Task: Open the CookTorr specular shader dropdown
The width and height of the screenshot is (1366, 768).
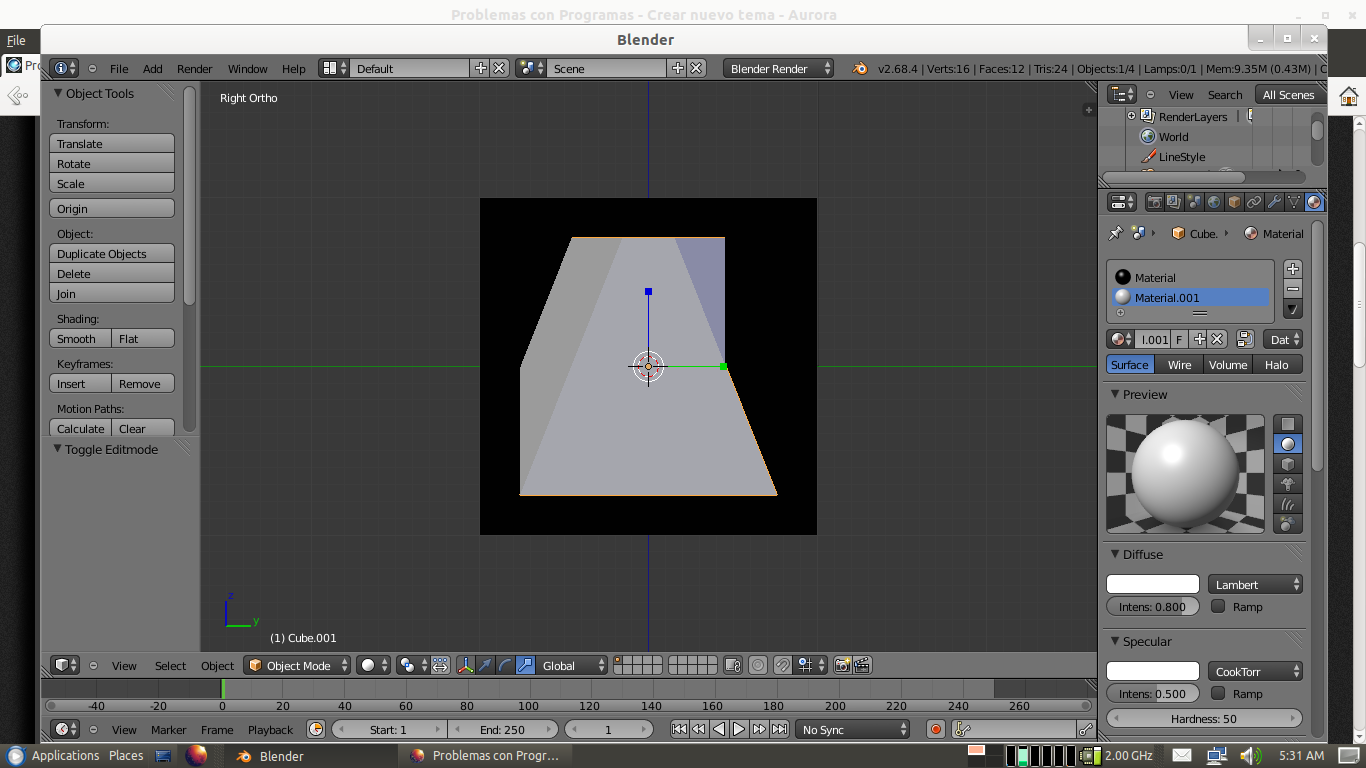Action: 1255,671
